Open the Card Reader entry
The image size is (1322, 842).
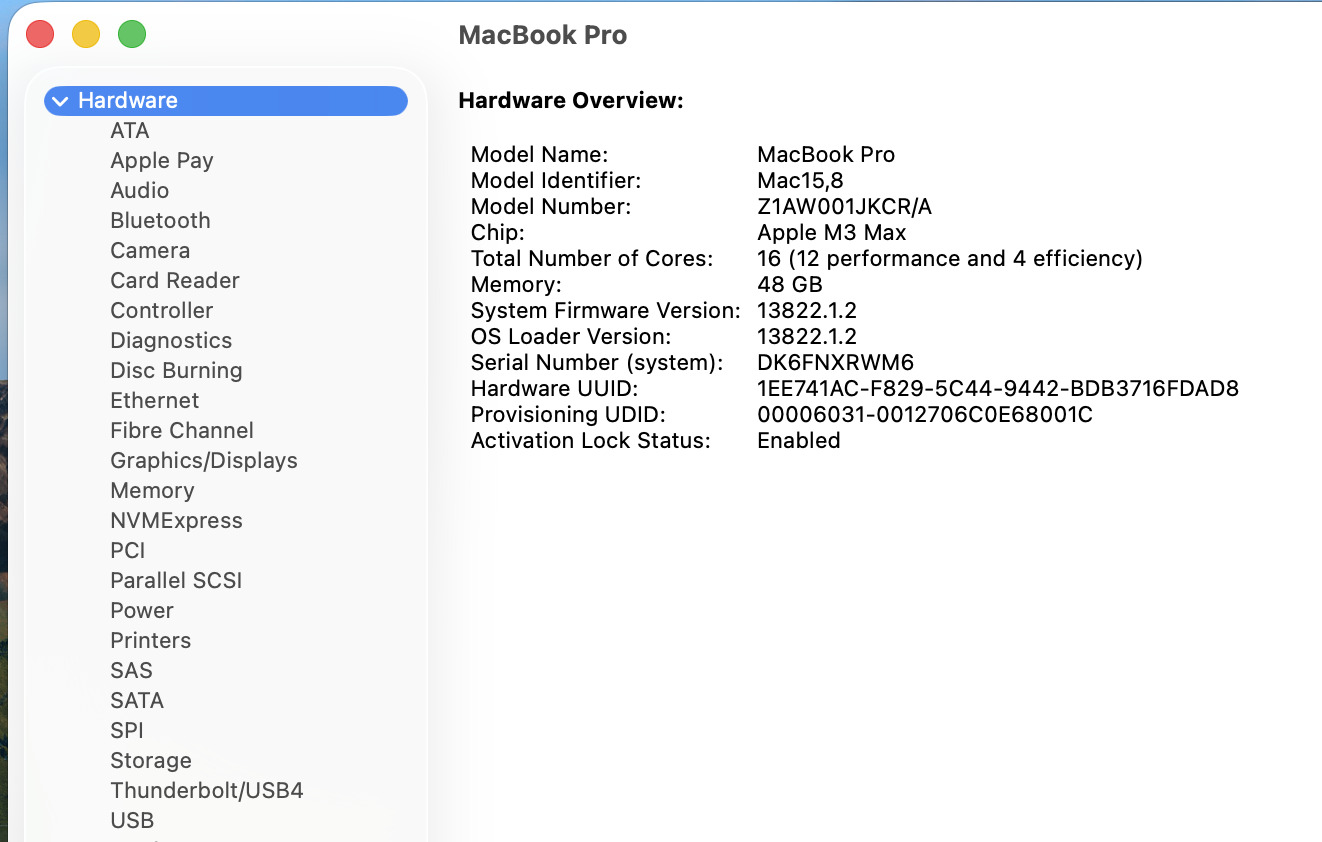coord(175,281)
